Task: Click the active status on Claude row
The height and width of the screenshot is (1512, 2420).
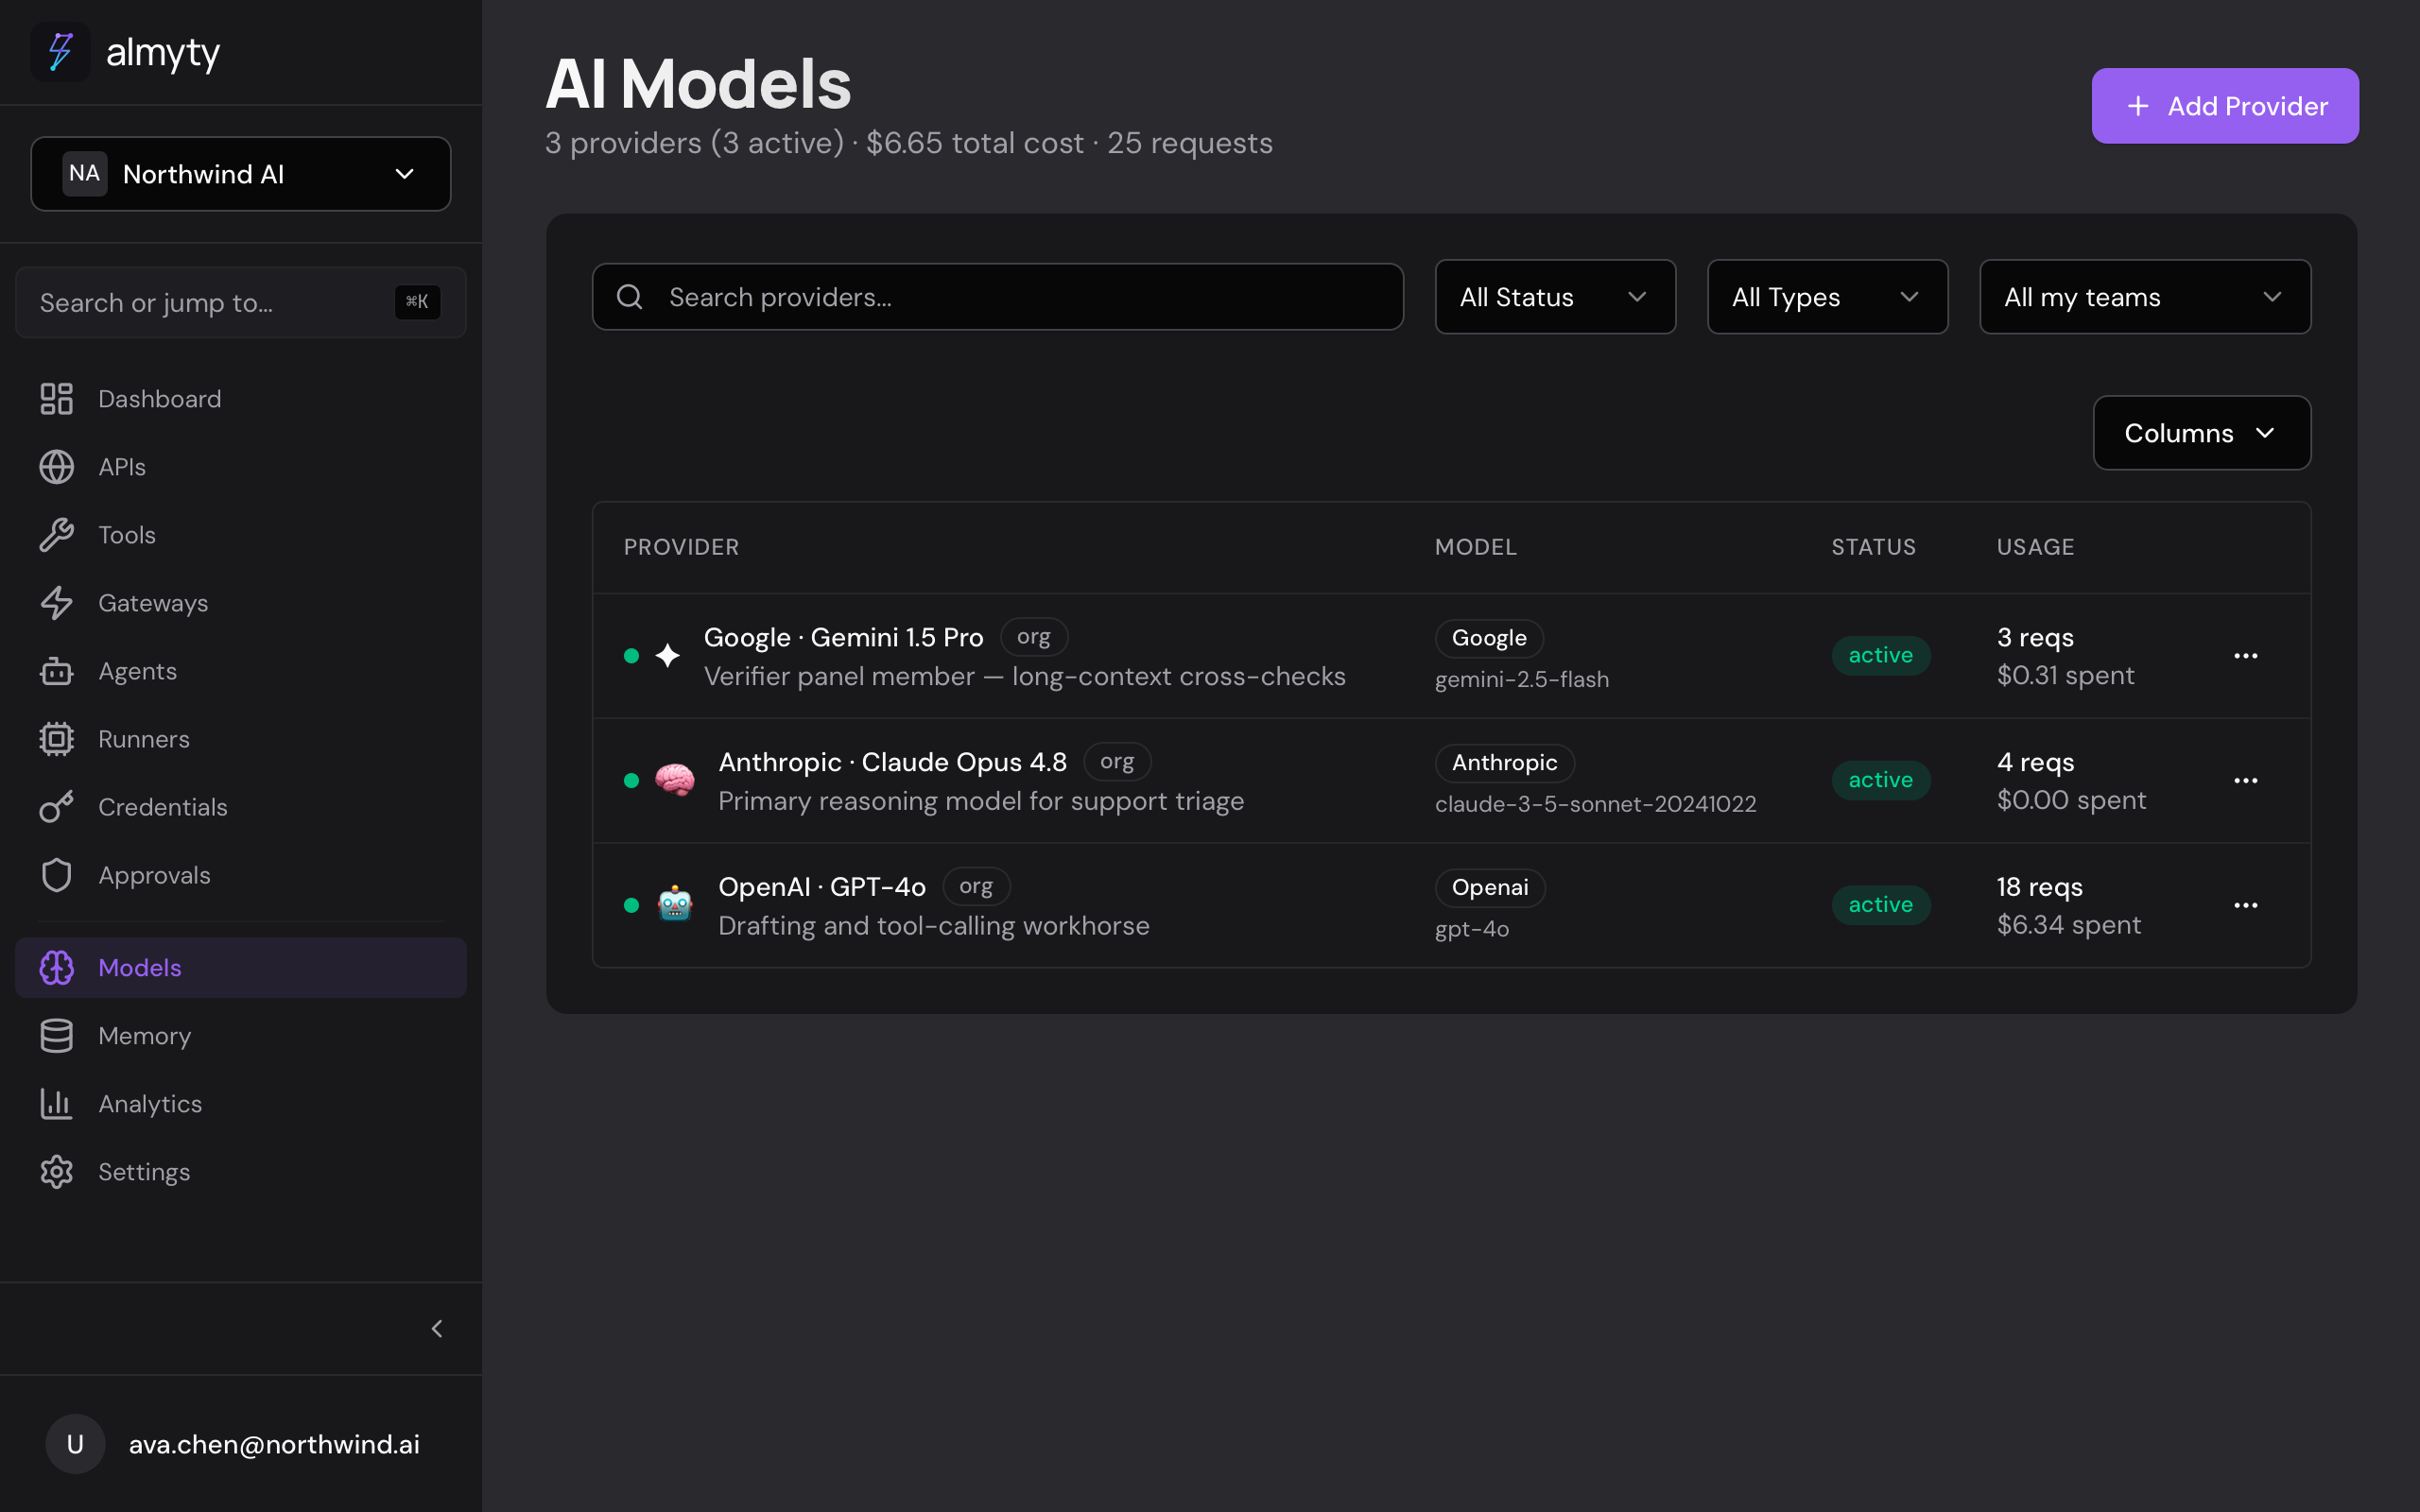Action: (x=1881, y=780)
